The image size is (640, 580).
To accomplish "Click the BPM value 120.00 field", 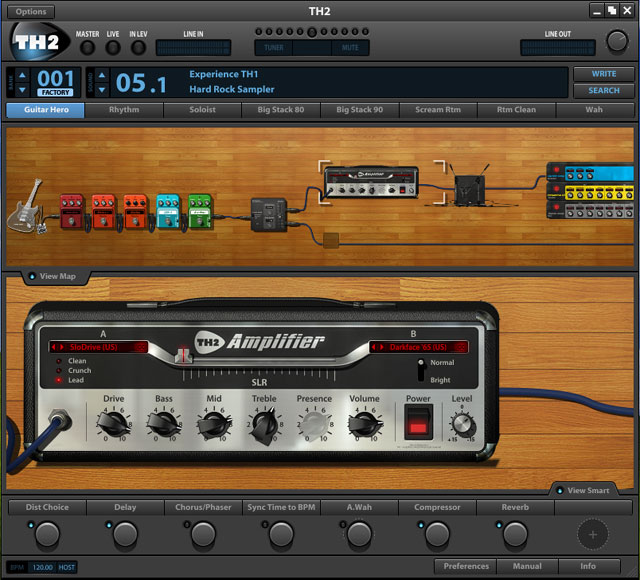I will [x=42, y=567].
